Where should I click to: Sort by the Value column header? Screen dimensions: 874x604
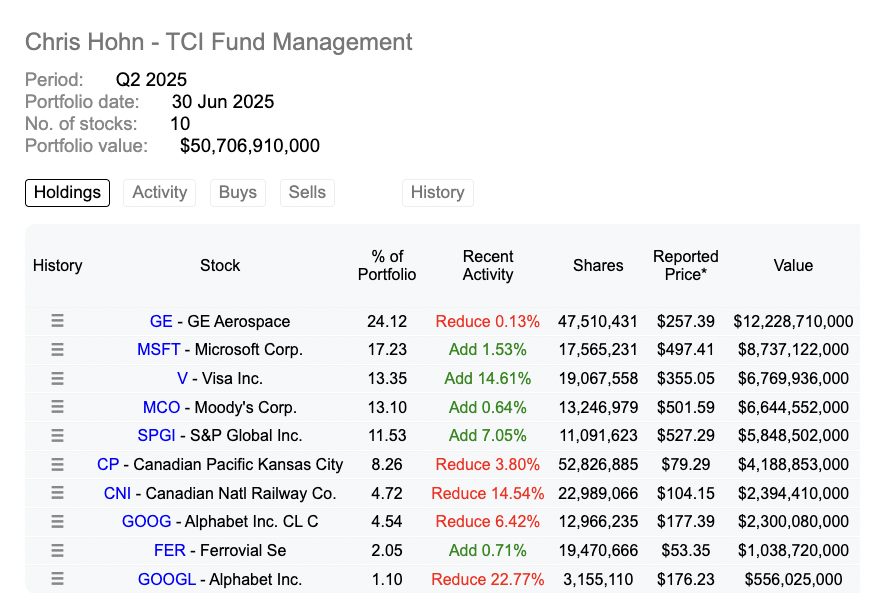pos(793,265)
